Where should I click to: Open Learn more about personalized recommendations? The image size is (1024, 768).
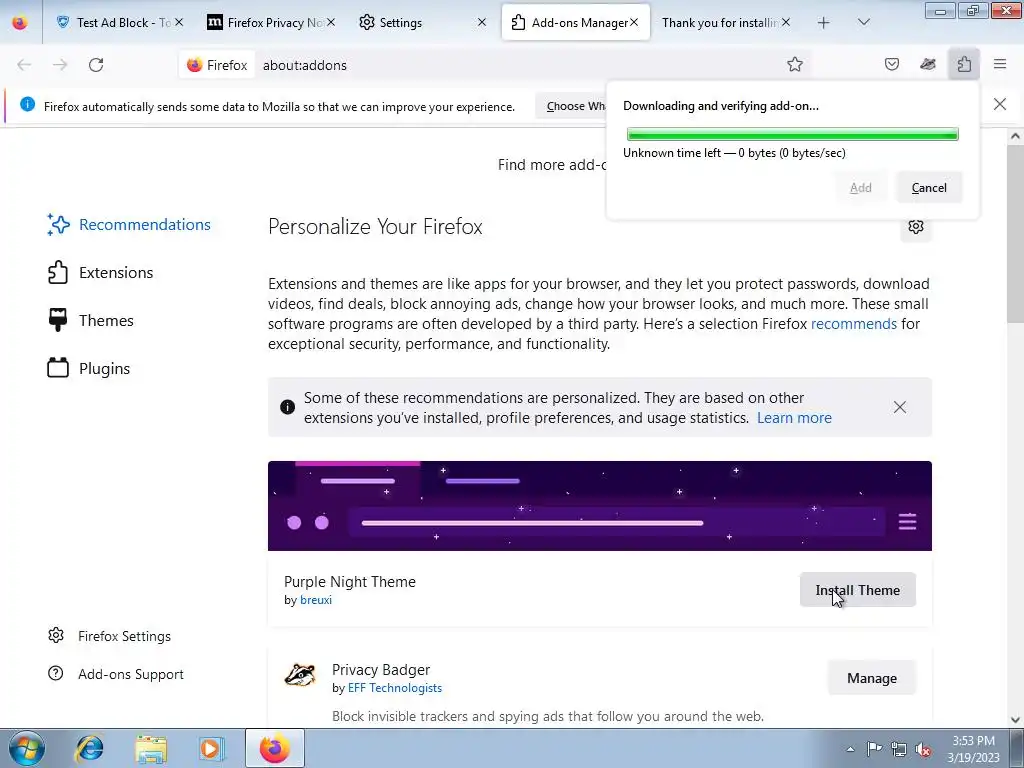coord(794,418)
